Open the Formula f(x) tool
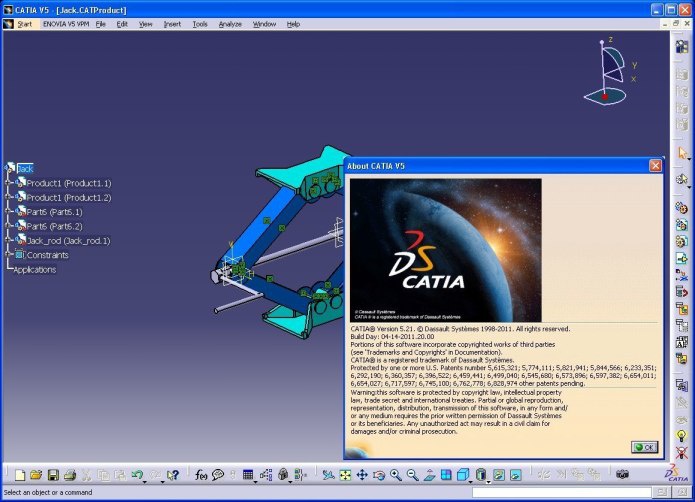695x502 pixels. 201,475
